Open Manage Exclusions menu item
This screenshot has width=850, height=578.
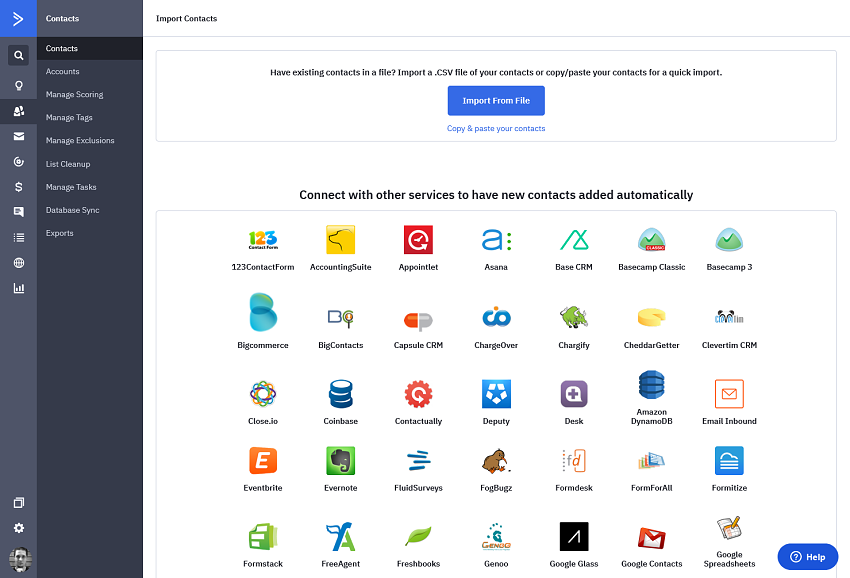click(x=90, y=140)
